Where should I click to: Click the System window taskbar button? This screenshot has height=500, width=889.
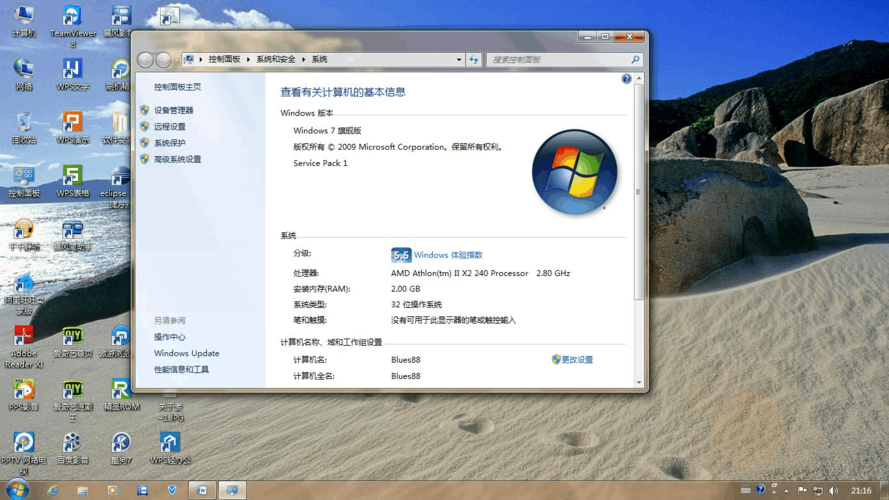pyautogui.click(x=232, y=490)
